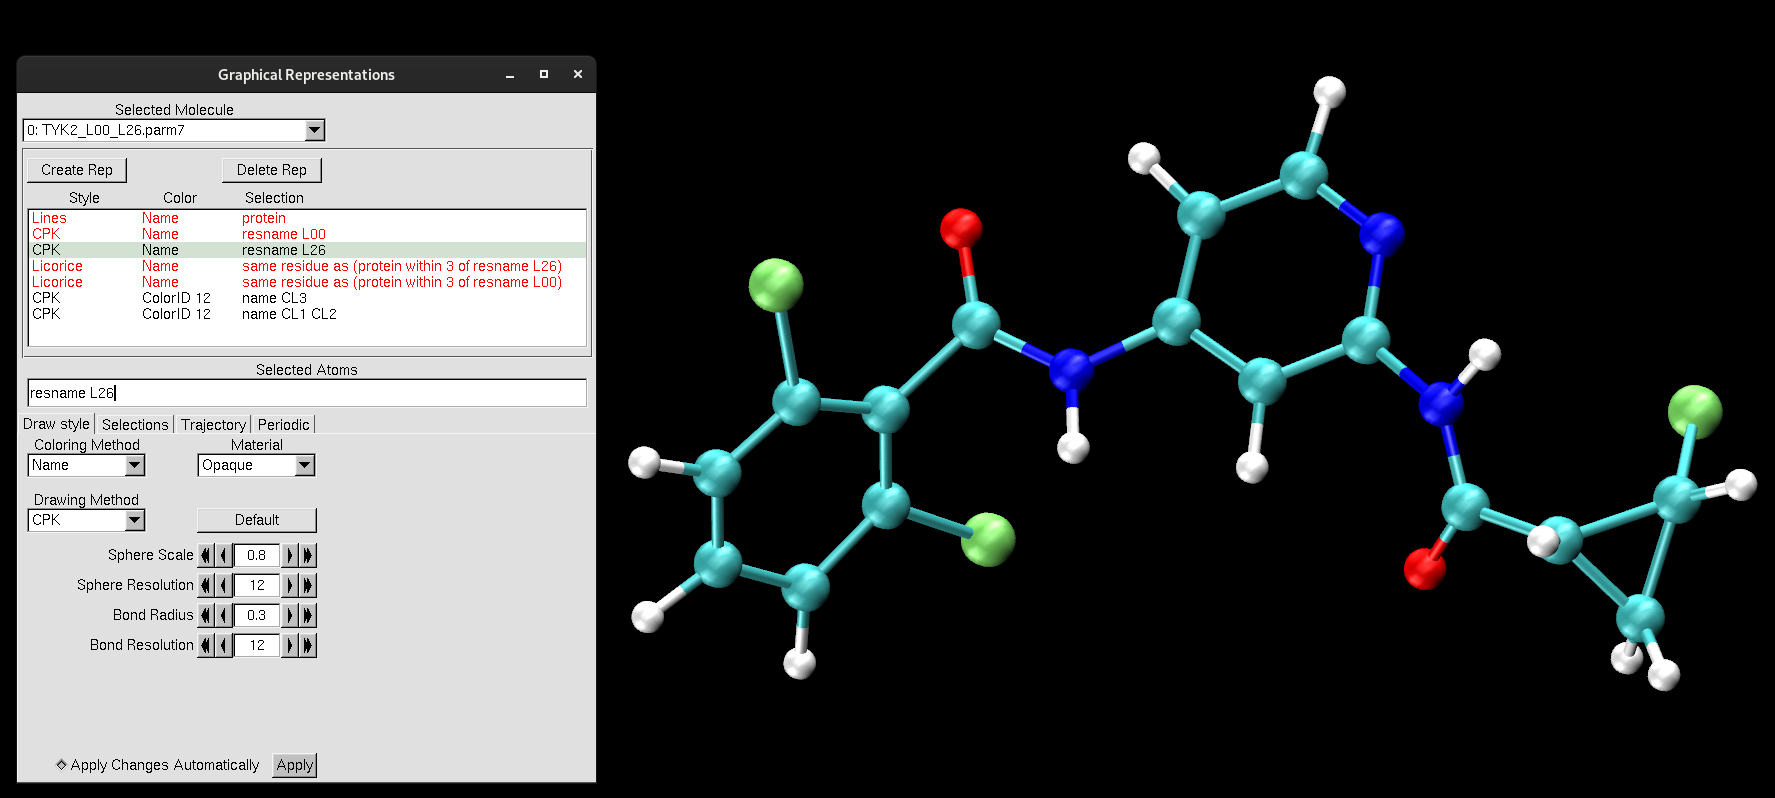Switch to the Selections tab

(x=135, y=425)
